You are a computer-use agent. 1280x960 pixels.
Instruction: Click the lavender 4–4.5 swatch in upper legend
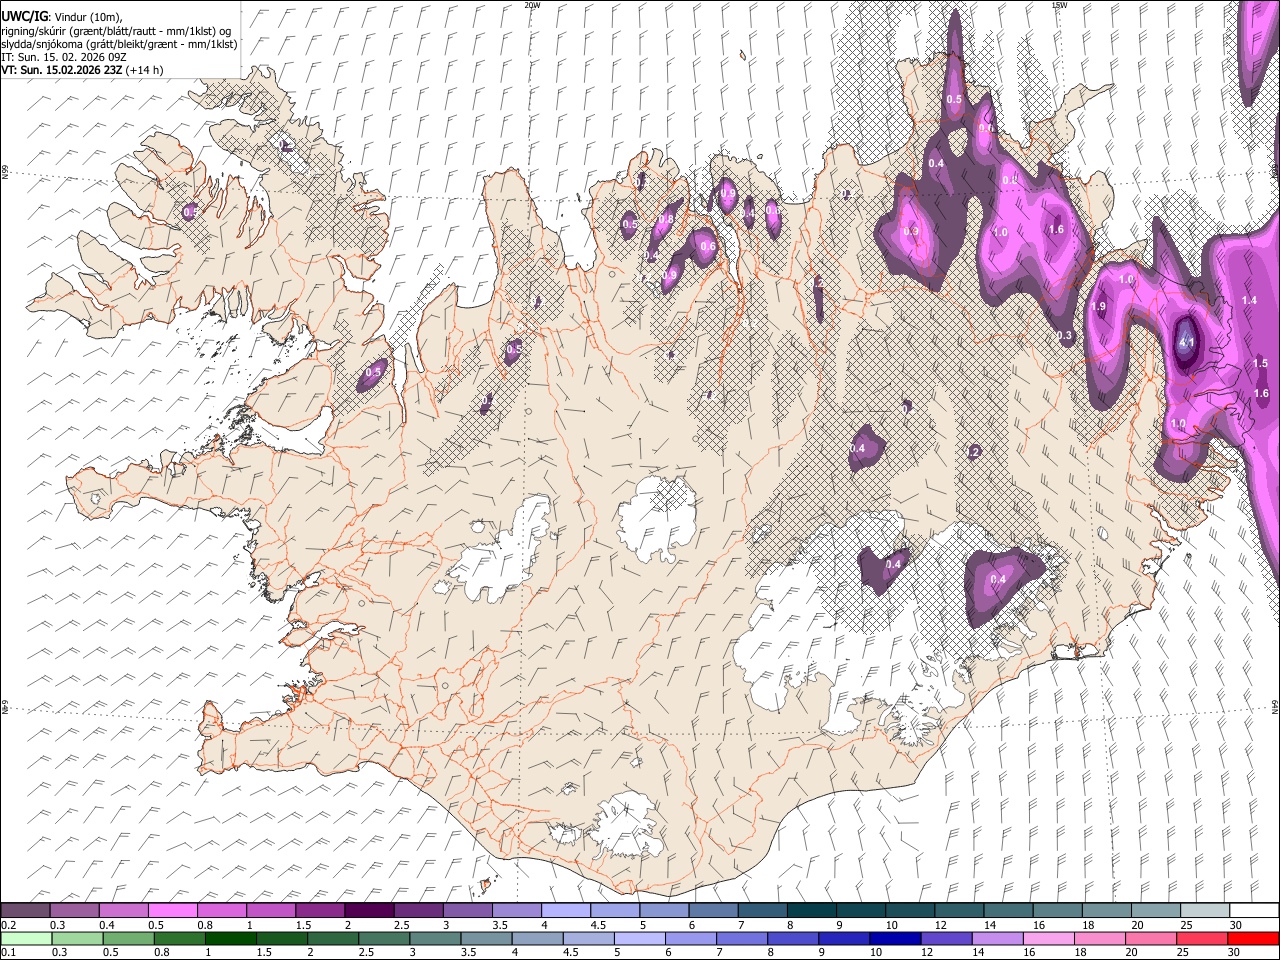(x=566, y=910)
